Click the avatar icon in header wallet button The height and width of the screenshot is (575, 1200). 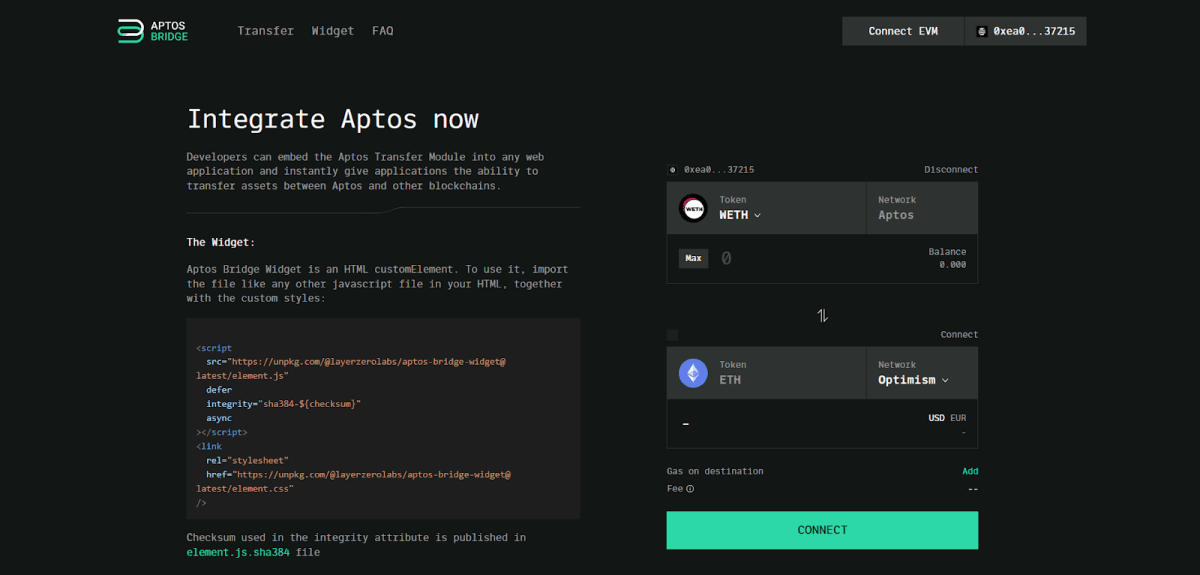tap(982, 31)
